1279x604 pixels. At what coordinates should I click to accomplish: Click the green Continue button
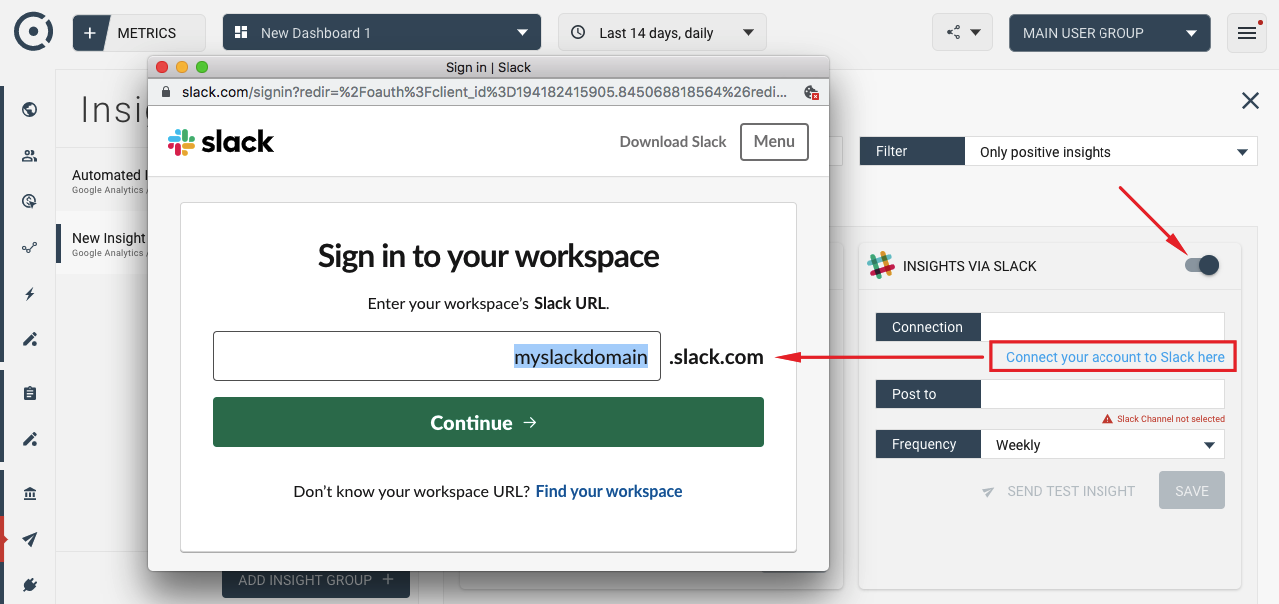[488, 422]
